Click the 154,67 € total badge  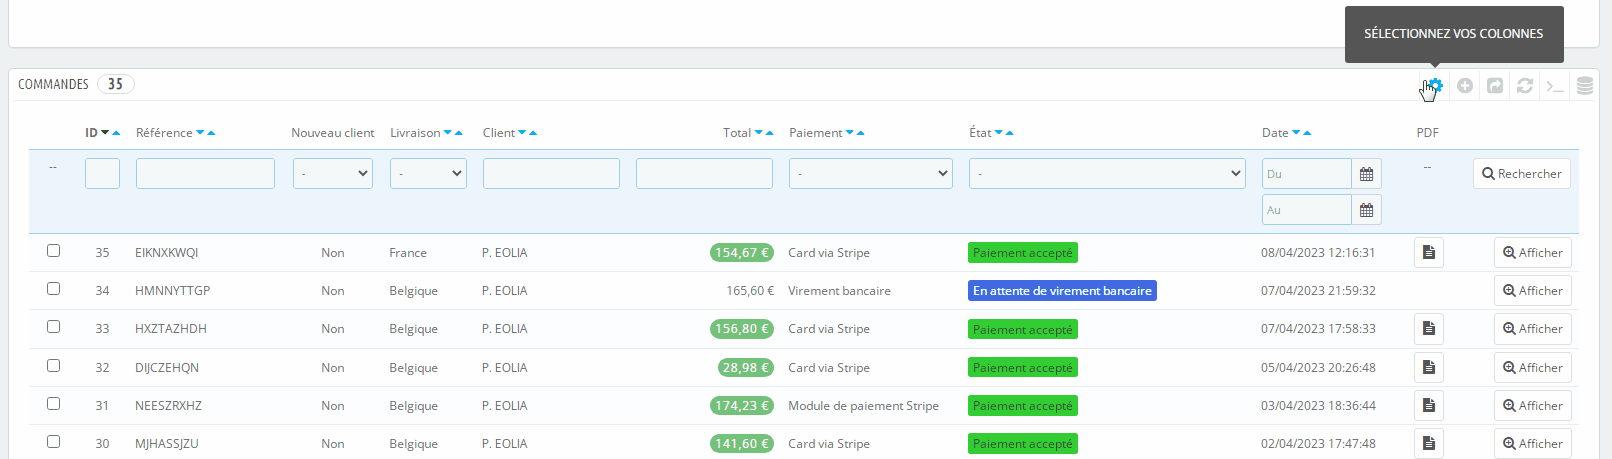point(742,253)
